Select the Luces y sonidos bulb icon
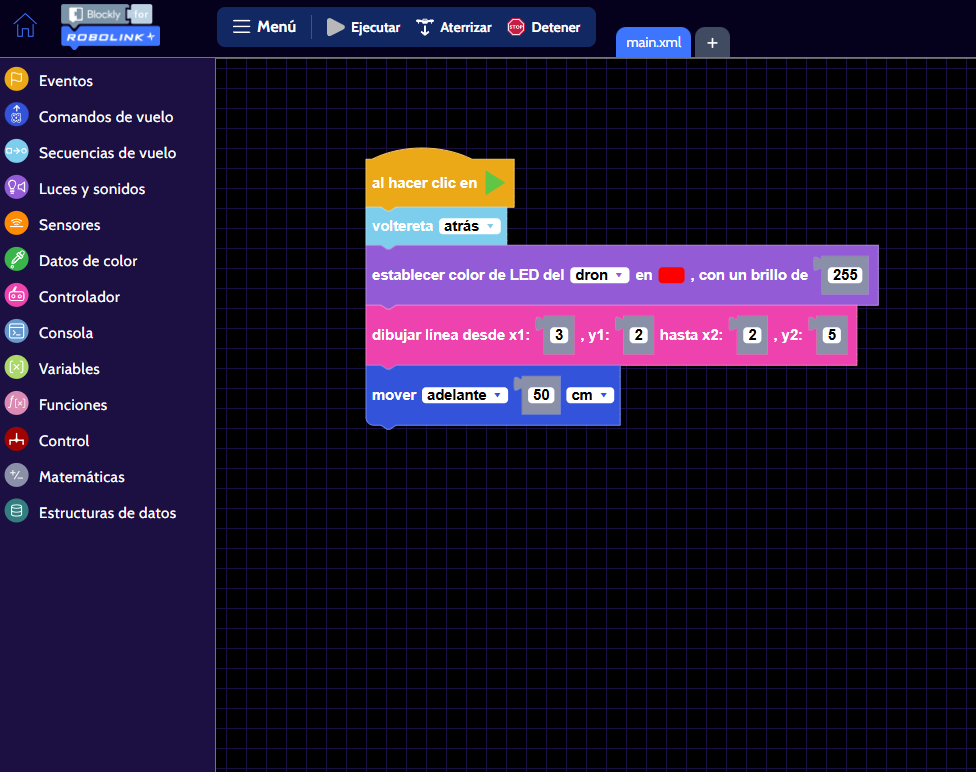The width and height of the screenshot is (976, 772). click(x=17, y=188)
